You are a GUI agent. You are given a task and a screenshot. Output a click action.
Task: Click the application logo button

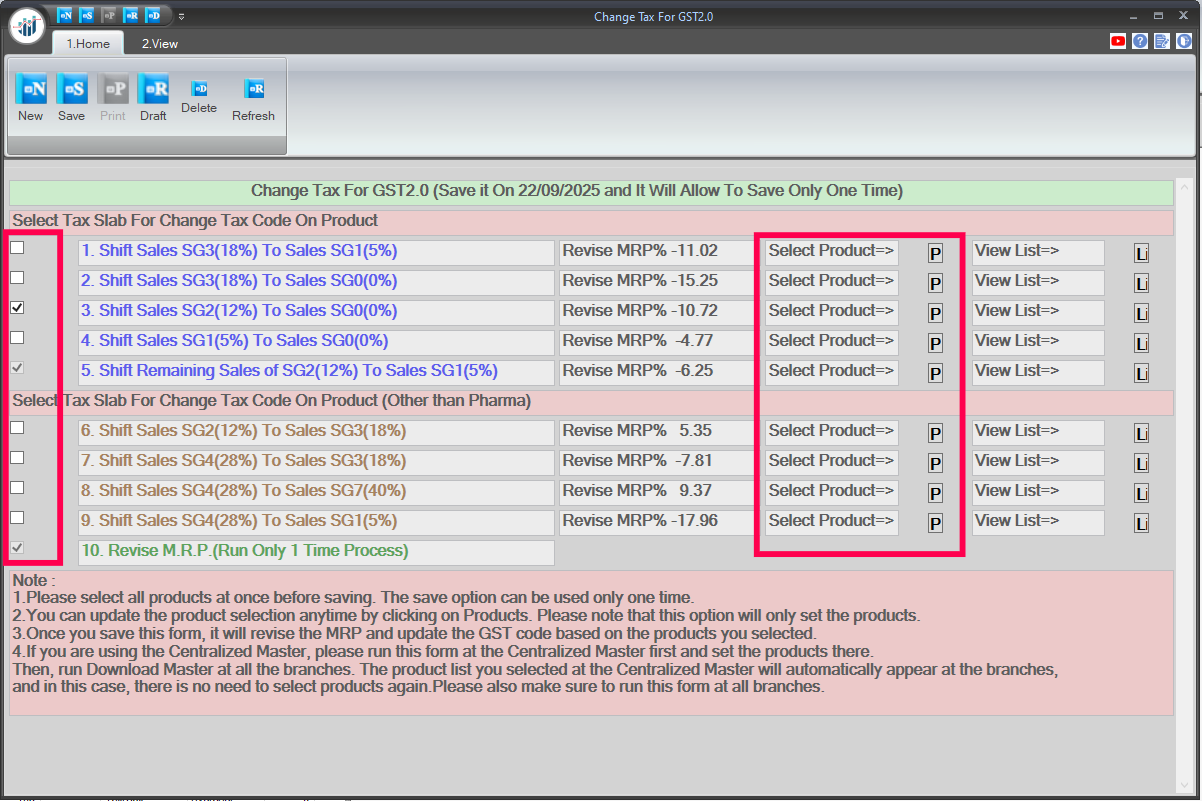tap(27, 25)
